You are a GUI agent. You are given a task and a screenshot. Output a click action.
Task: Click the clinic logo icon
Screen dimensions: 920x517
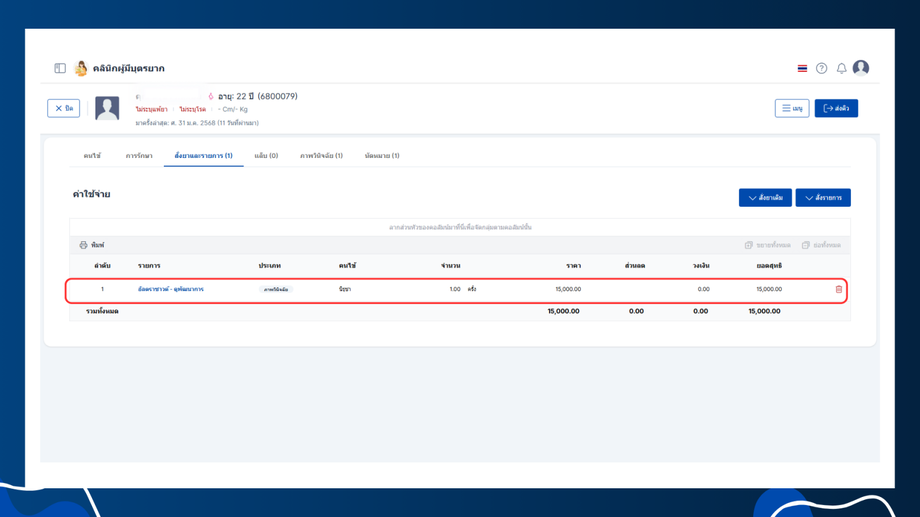click(81, 68)
